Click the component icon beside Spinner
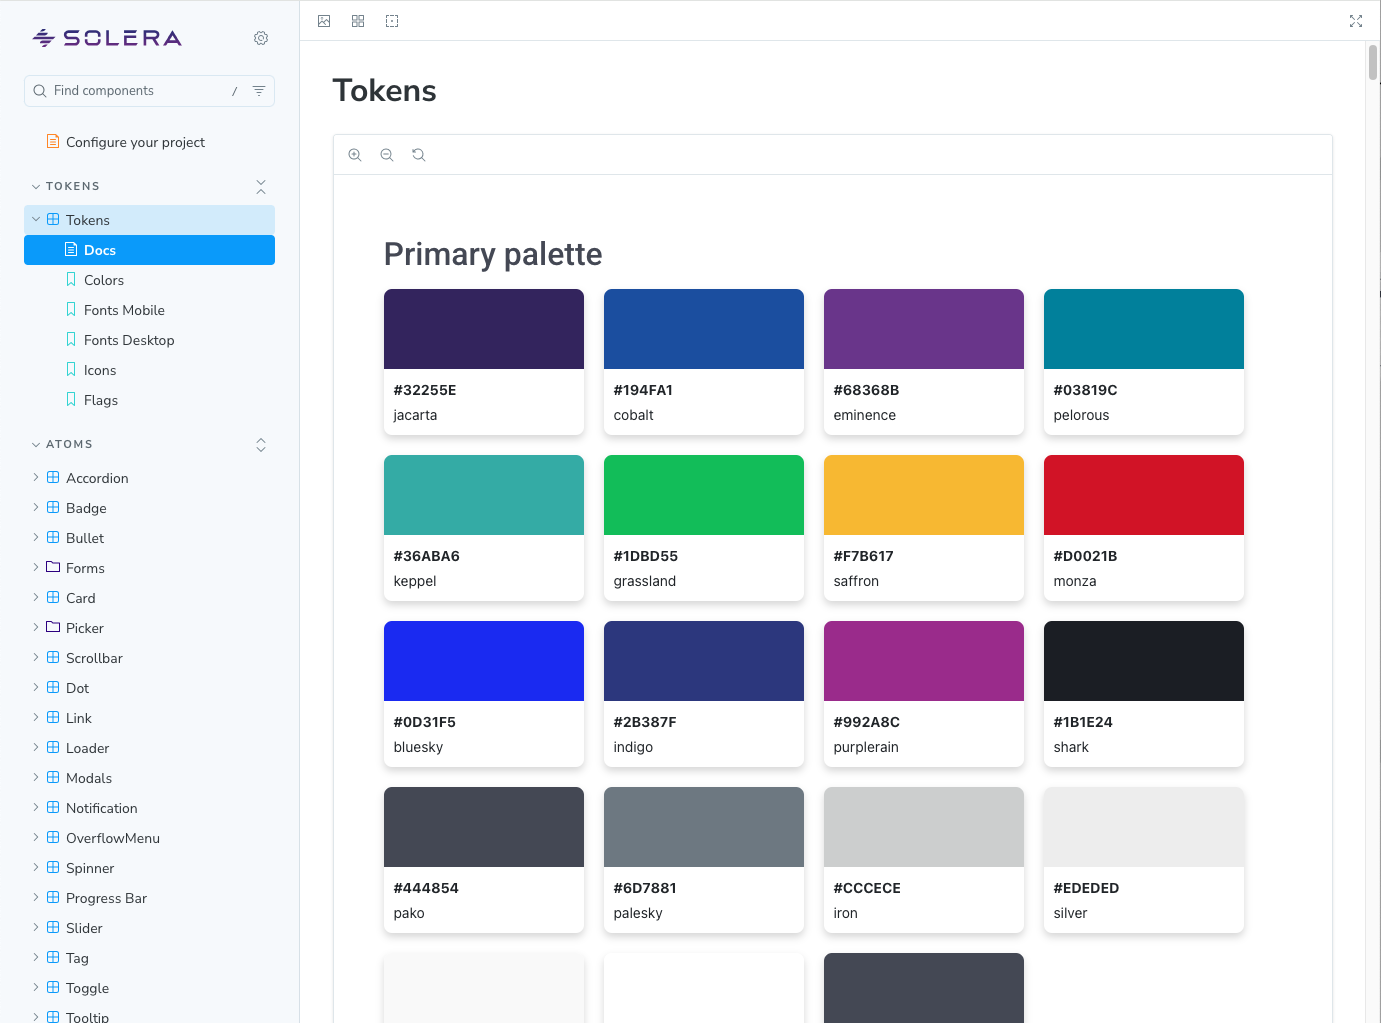Viewport: 1381px width, 1023px height. (x=53, y=867)
